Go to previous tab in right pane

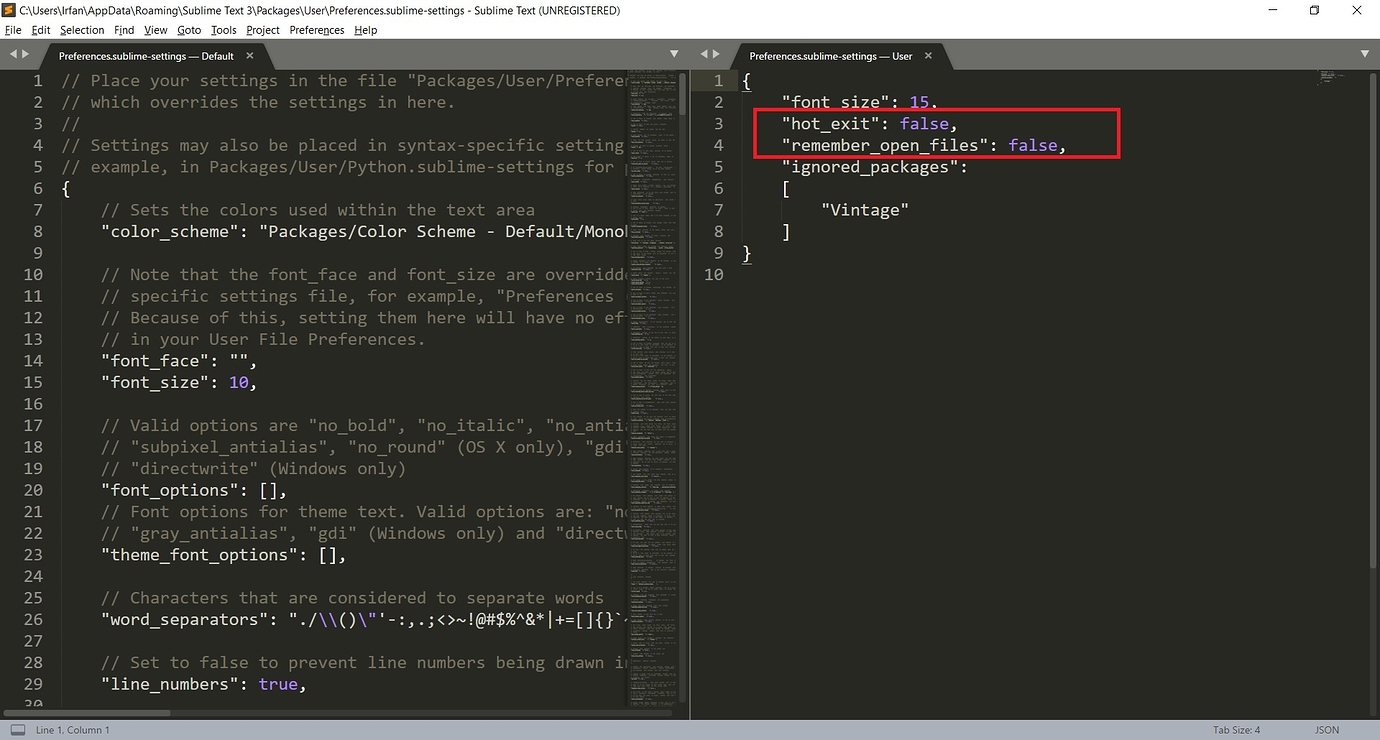click(x=704, y=54)
